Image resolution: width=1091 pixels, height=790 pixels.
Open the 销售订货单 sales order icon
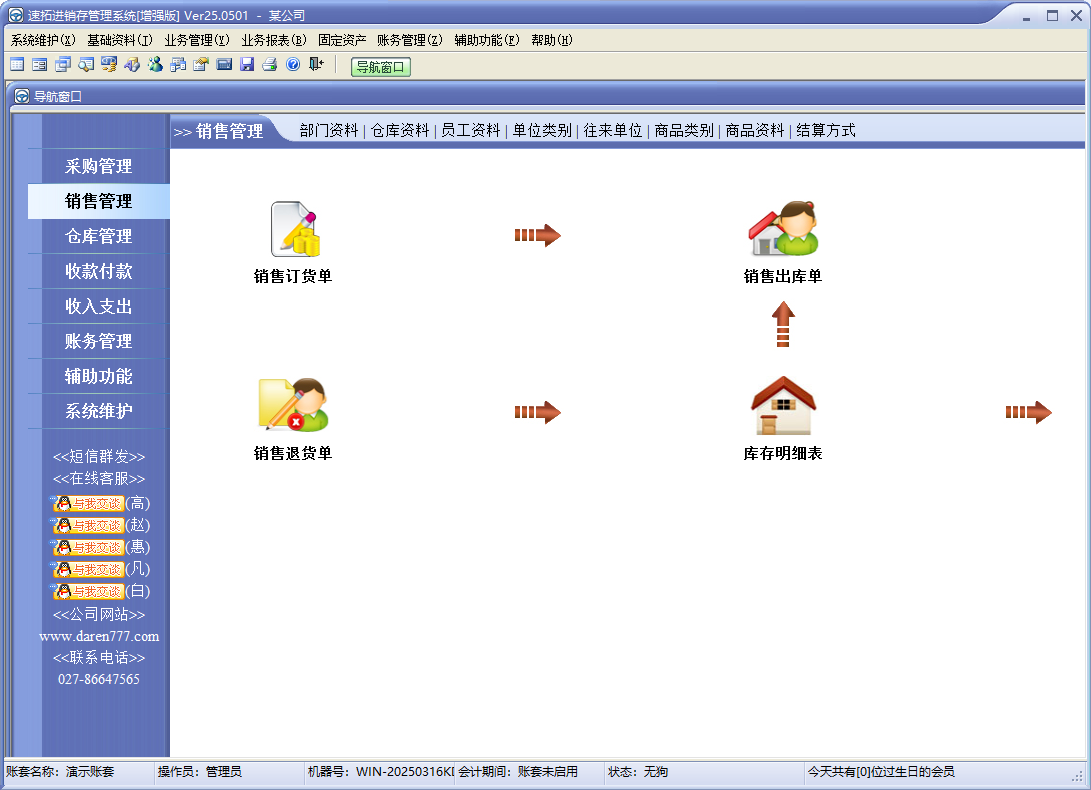tap(294, 230)
